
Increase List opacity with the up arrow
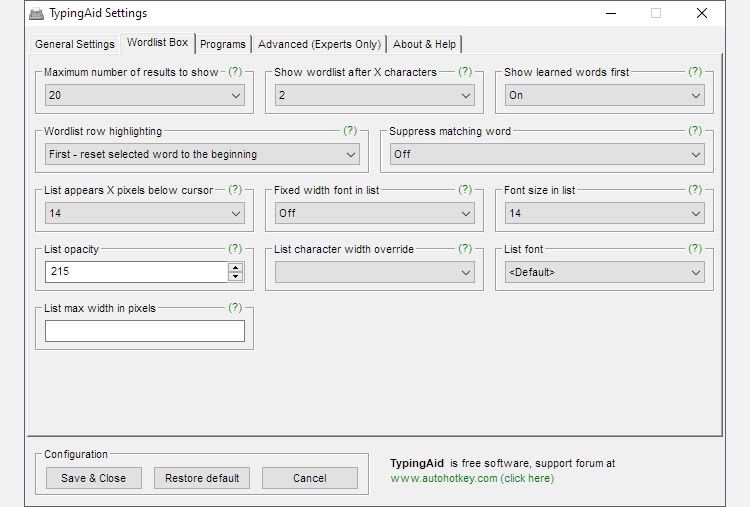point(236,267)
